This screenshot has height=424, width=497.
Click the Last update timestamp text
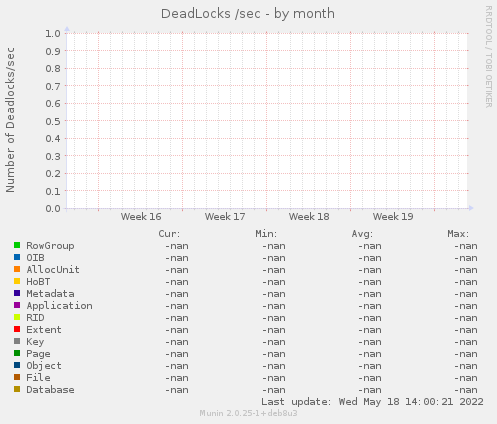pos(372,402)
